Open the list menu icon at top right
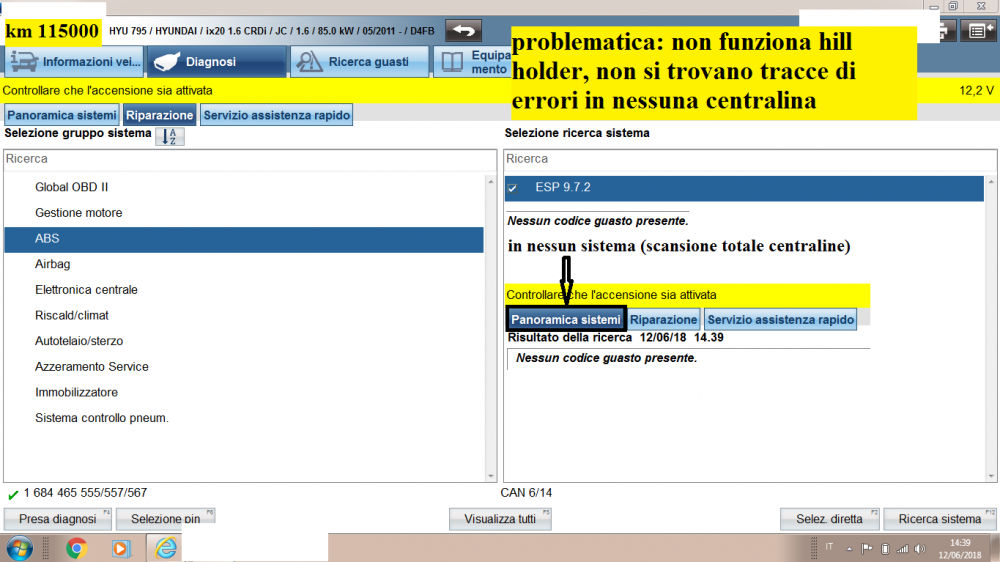Viewport: 1000px width, 562px height. tap(978, 31)
